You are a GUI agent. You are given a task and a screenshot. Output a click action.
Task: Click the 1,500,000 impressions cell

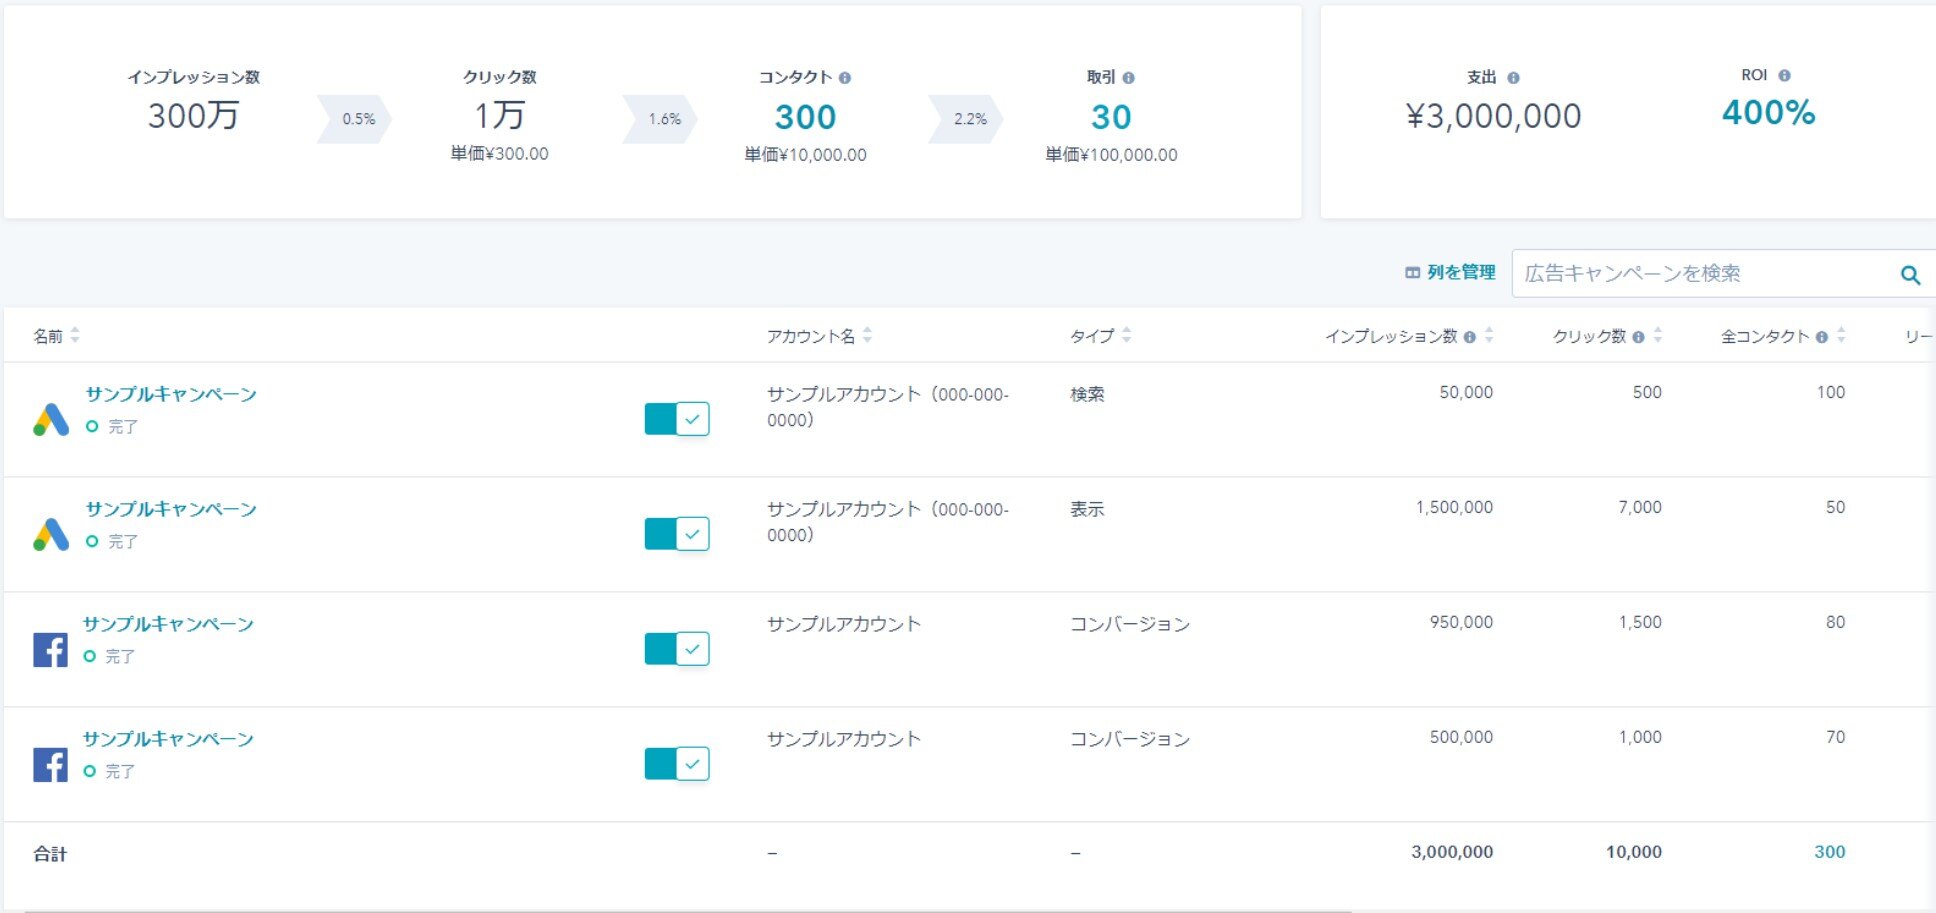[x=1454, y=508]
